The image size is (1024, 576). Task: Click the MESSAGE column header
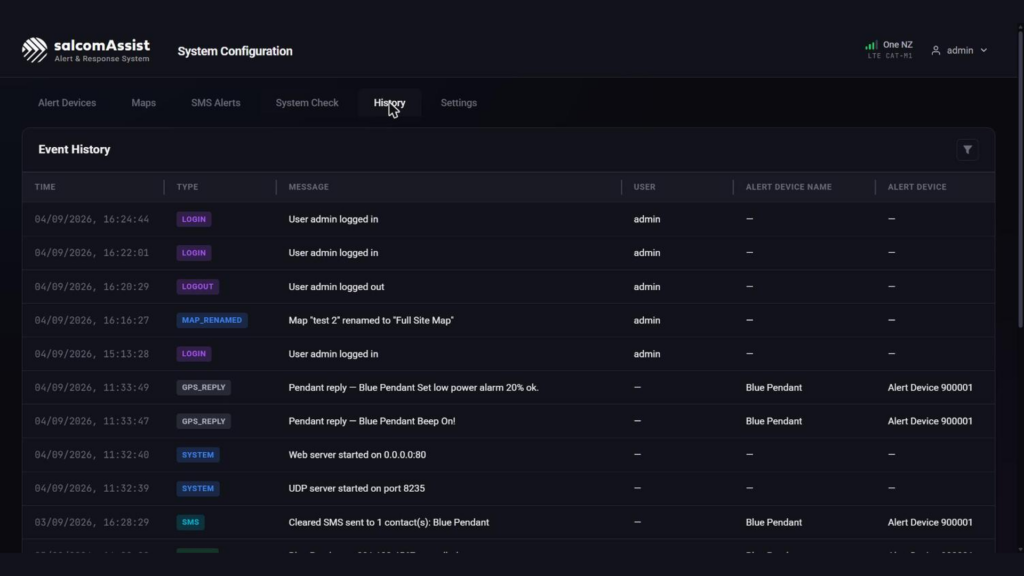pyautogui.click(x=309, y=187)
